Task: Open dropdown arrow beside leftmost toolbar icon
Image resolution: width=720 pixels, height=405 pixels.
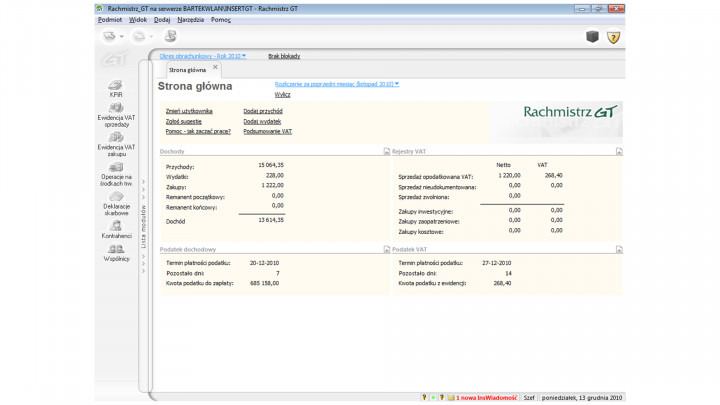Action: coord(122,36)
